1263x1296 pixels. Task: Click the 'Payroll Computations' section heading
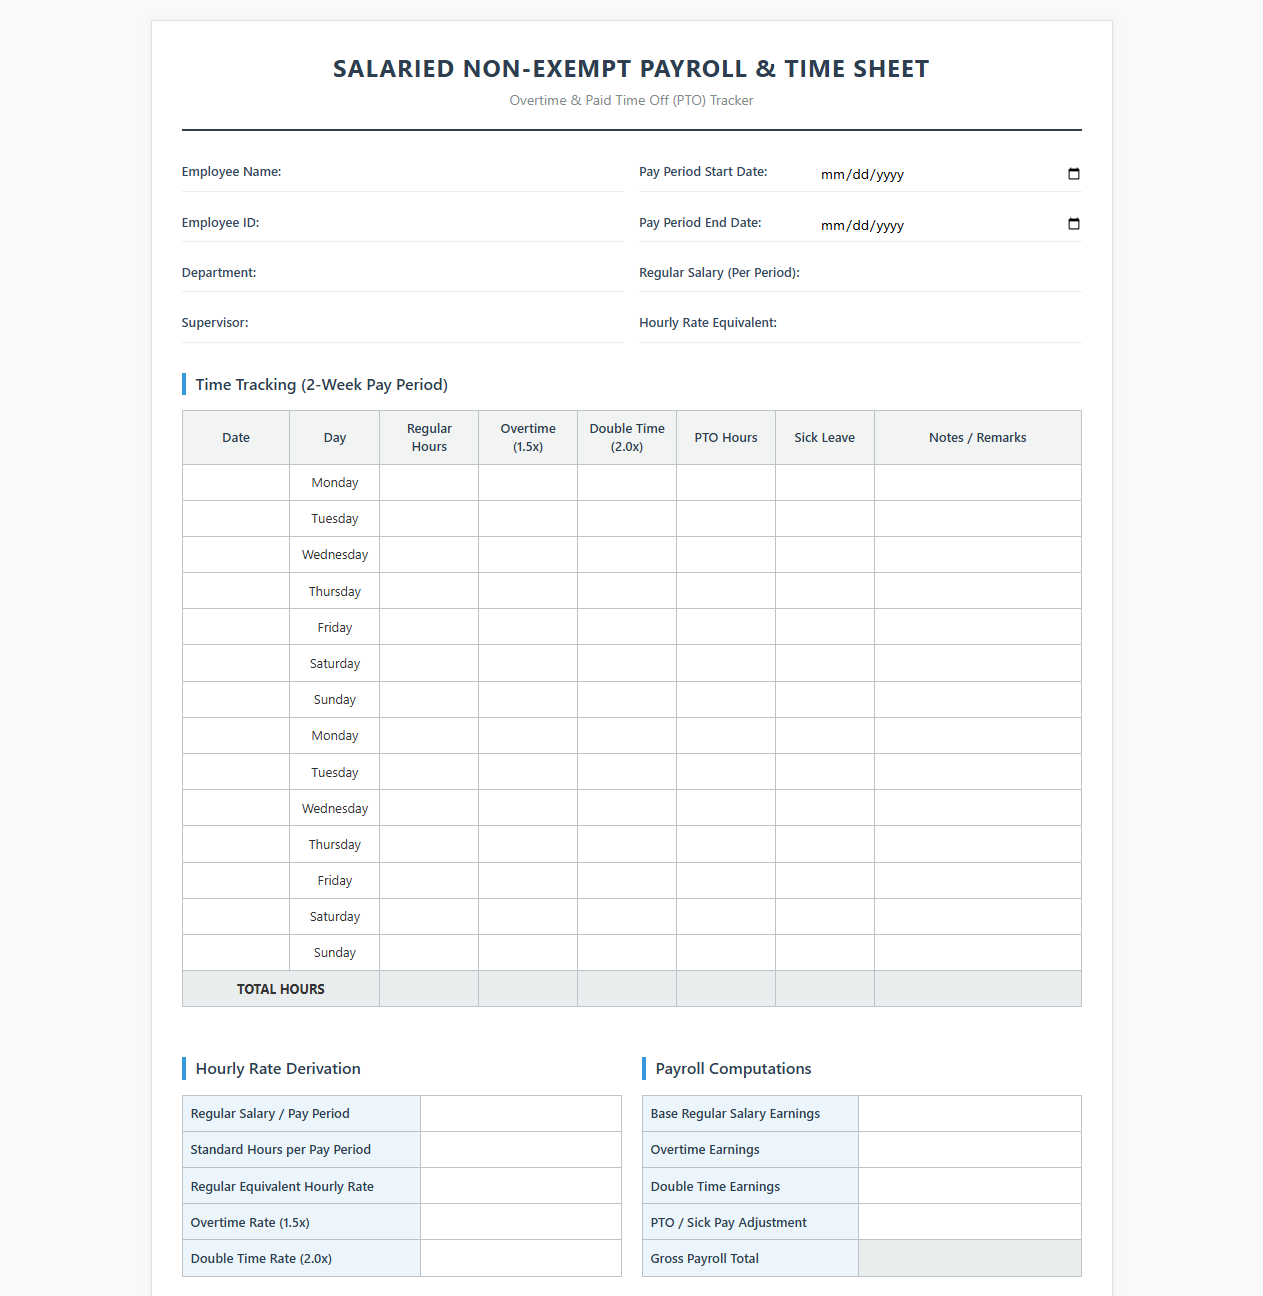tap(733, 1069)
